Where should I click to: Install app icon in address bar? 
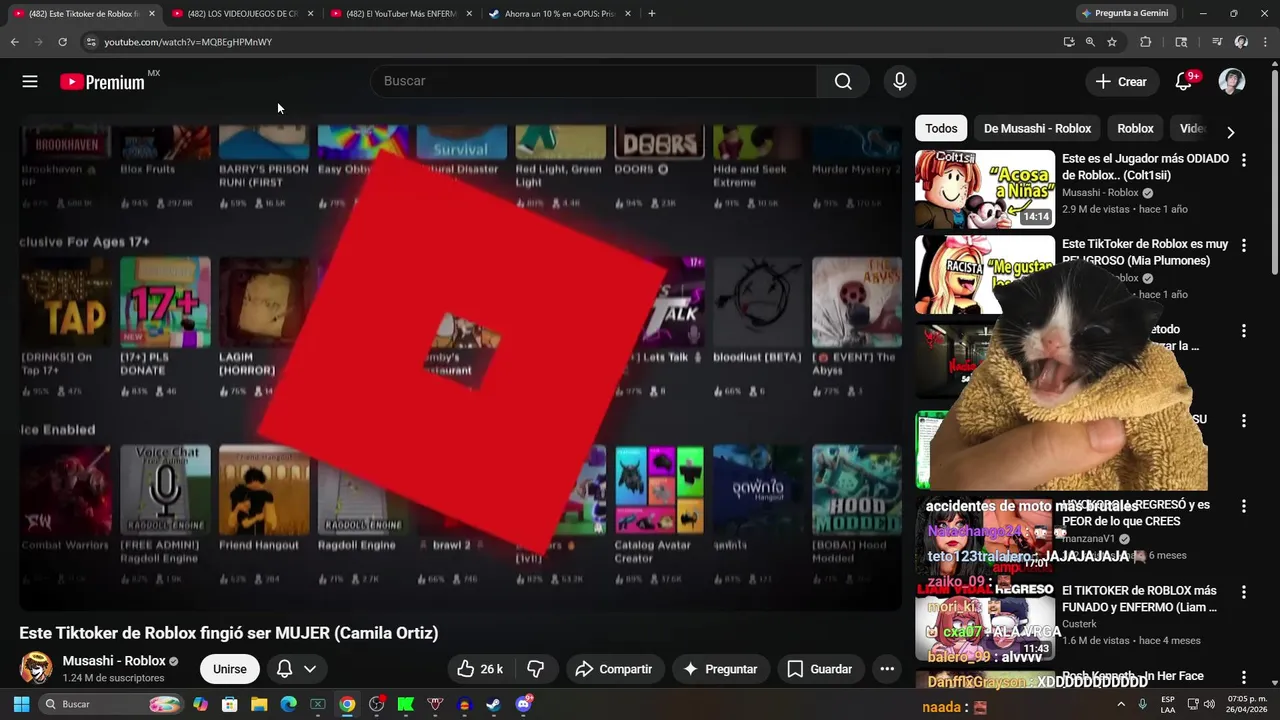pyautogui.click(x=1069, y=42)
